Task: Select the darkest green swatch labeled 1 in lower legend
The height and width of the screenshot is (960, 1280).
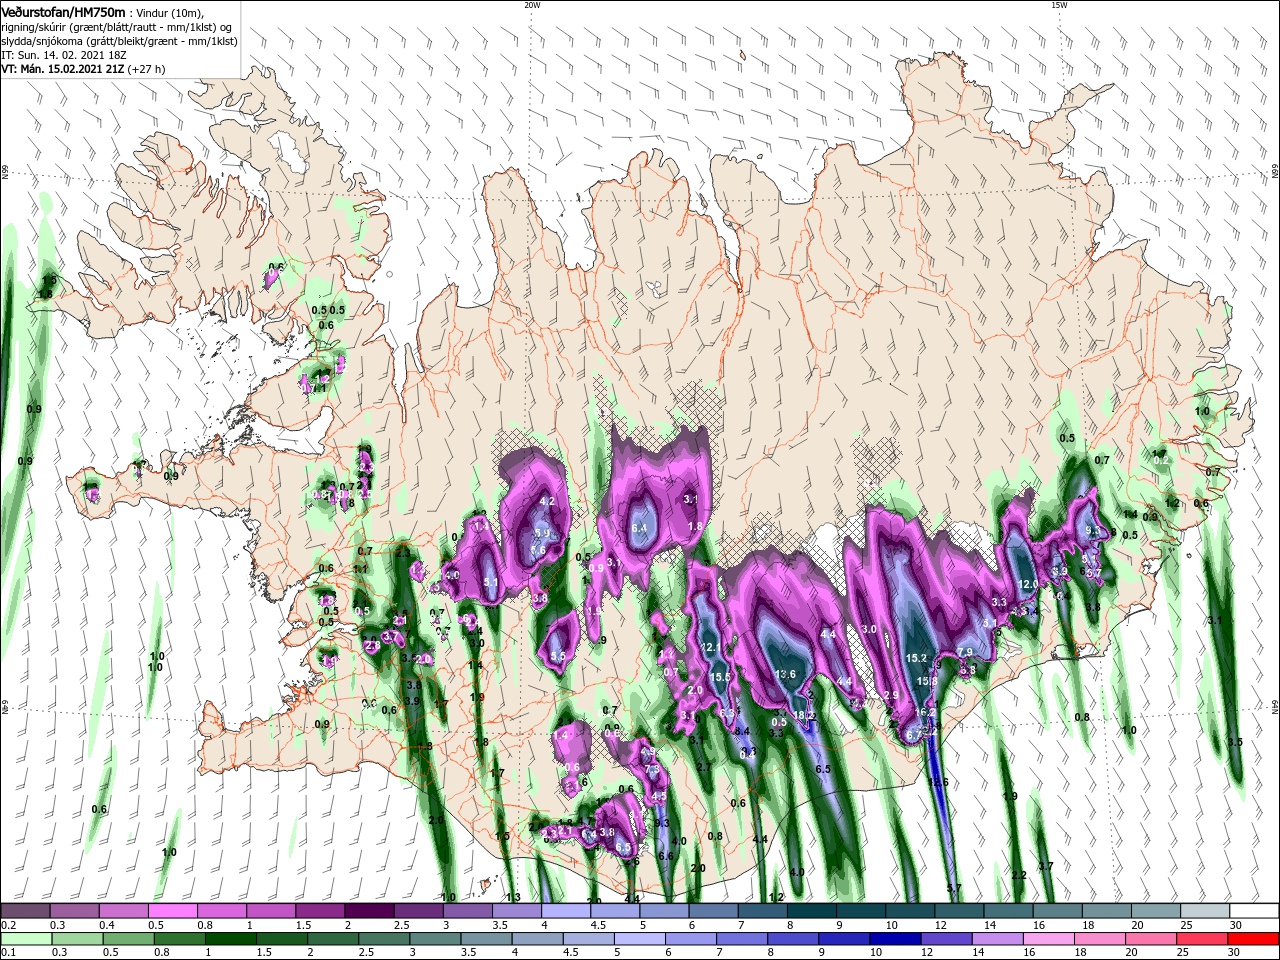Action: pos(231,939)
